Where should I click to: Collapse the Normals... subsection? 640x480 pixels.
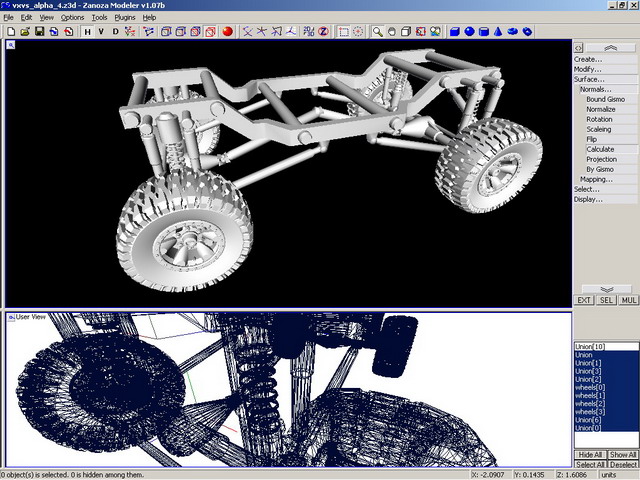[596, 89]
